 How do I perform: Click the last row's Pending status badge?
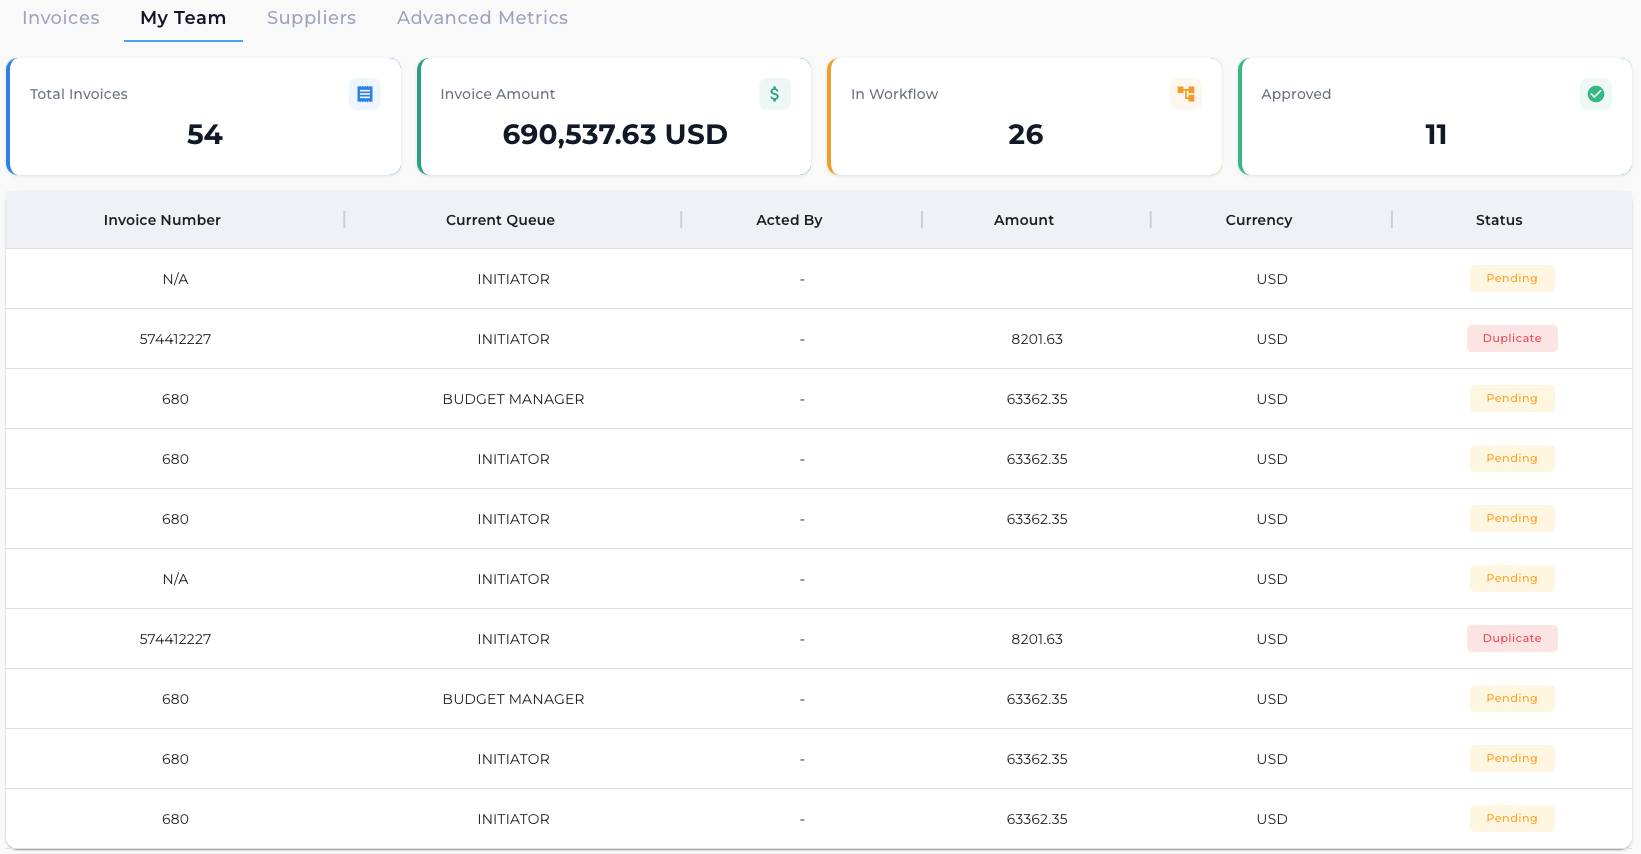pyautogui.click(x=1512, y=819)
